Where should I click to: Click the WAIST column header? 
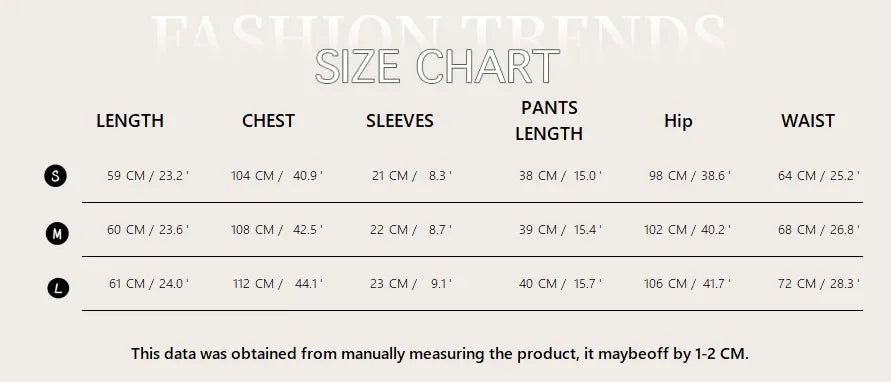tap(807, 121)
